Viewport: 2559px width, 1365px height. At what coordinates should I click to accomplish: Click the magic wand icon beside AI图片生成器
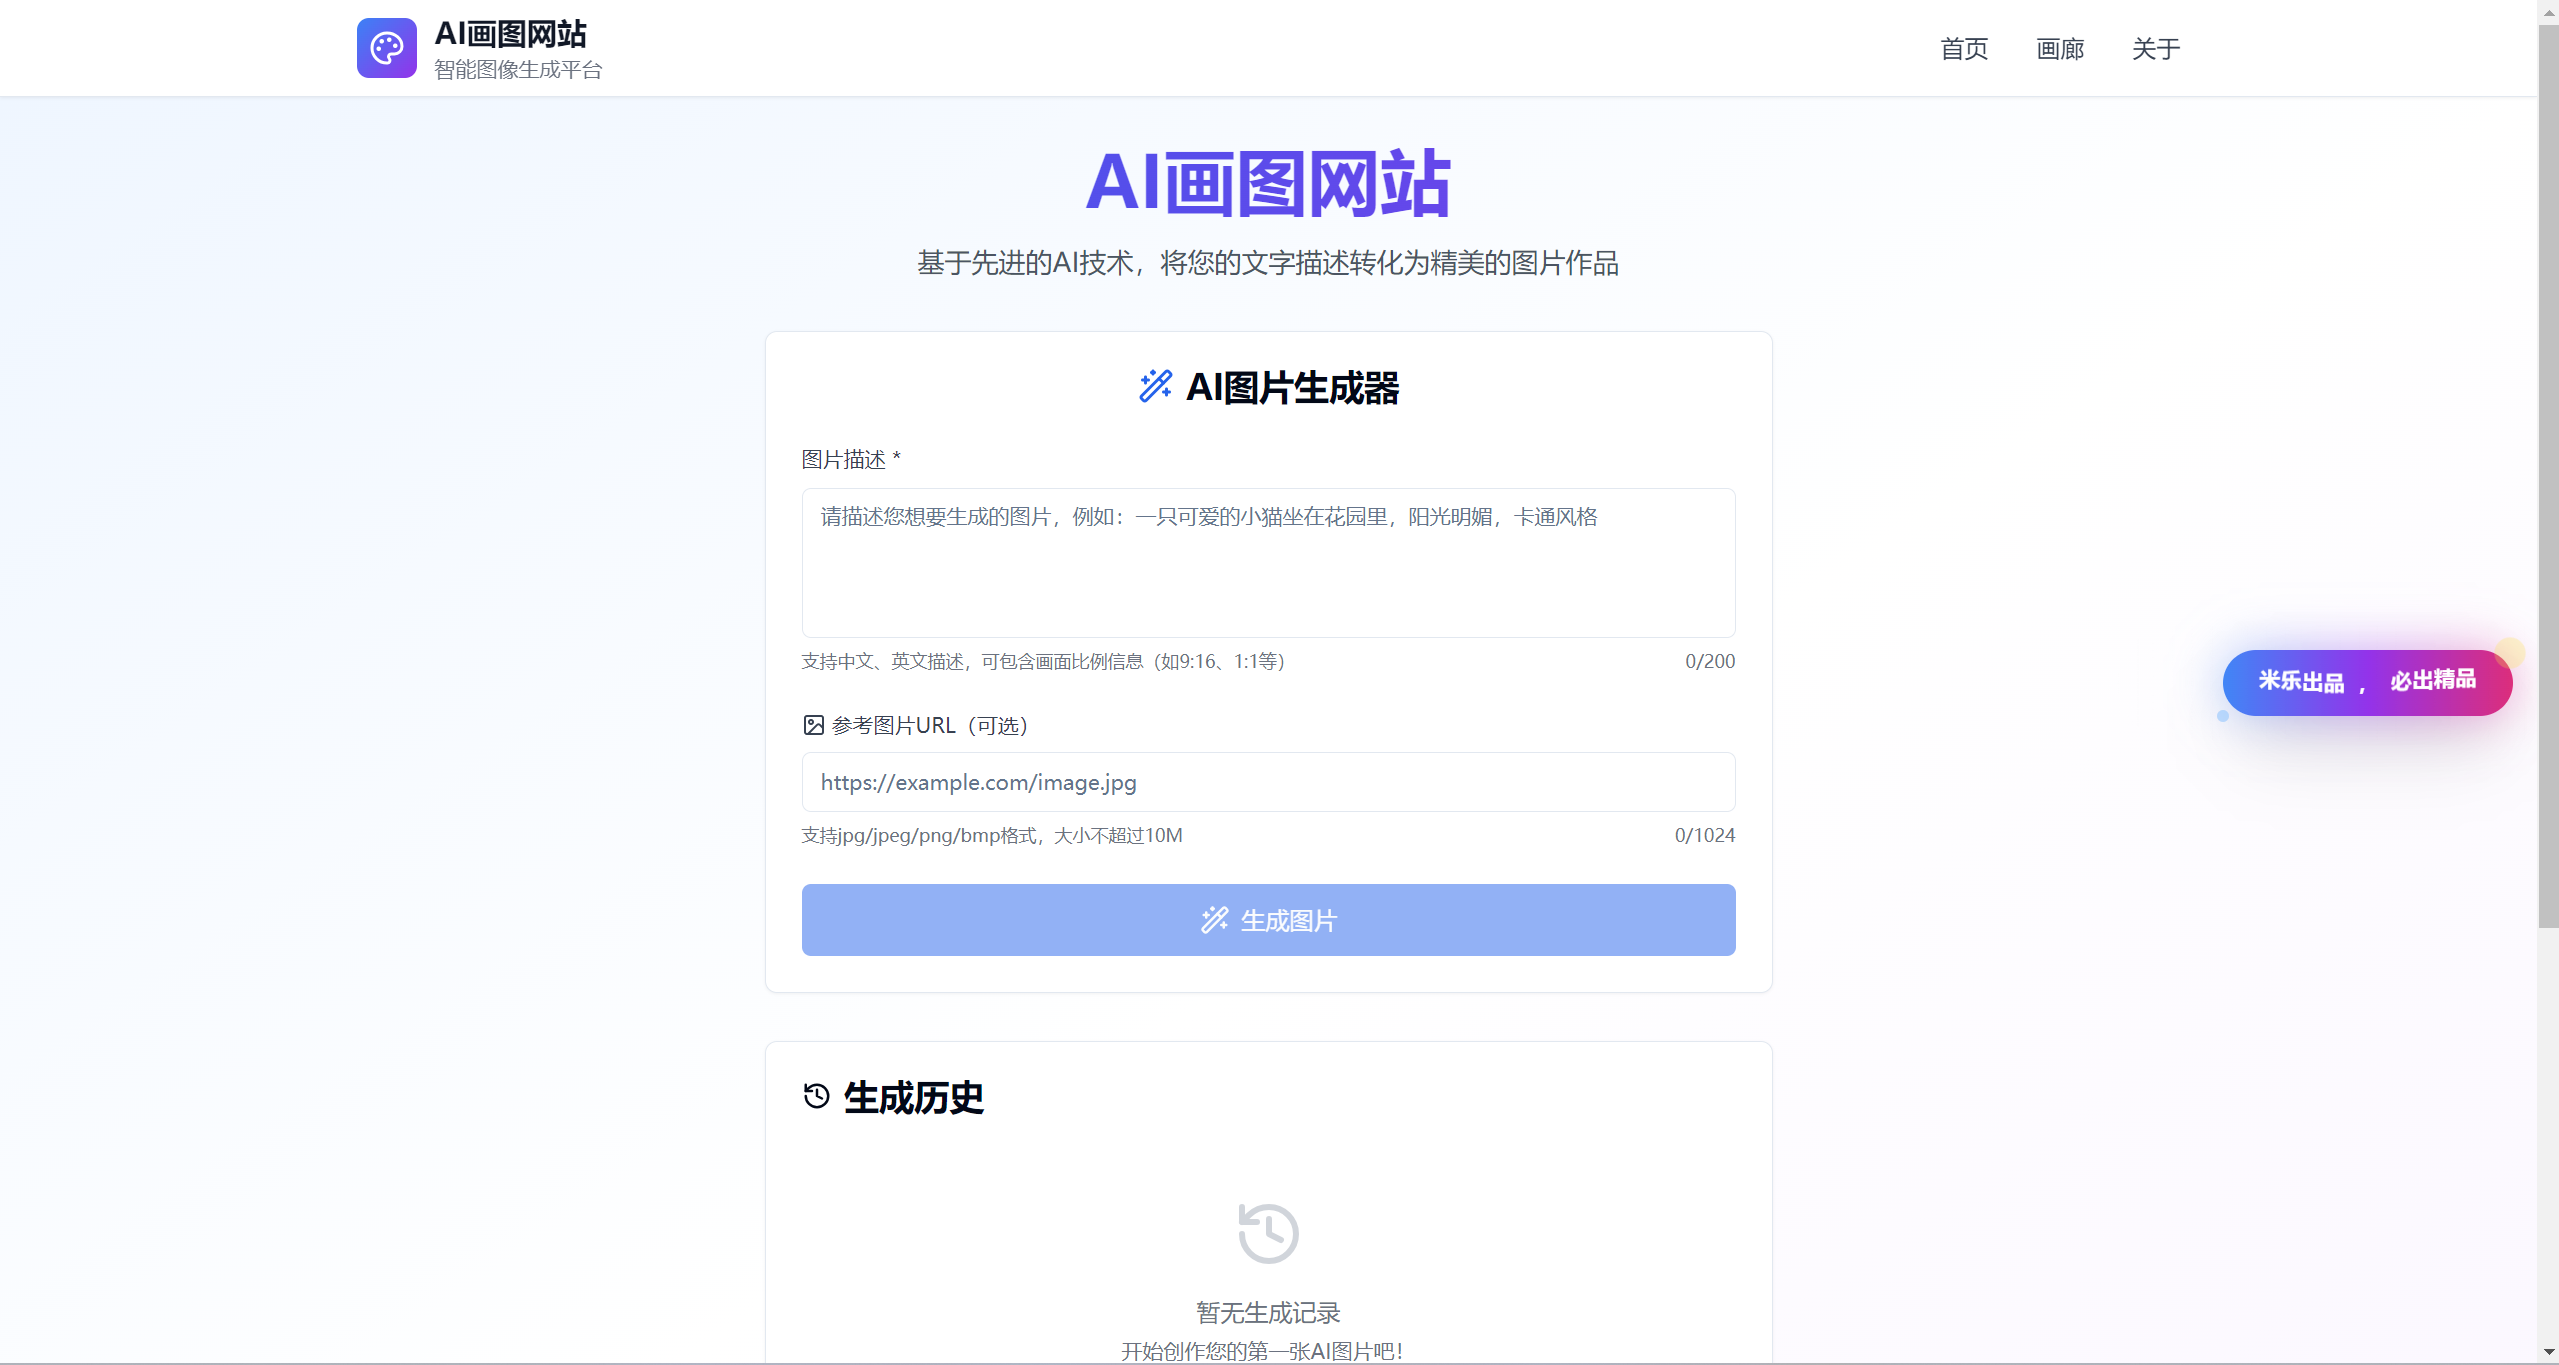(x=1155, y=386)
